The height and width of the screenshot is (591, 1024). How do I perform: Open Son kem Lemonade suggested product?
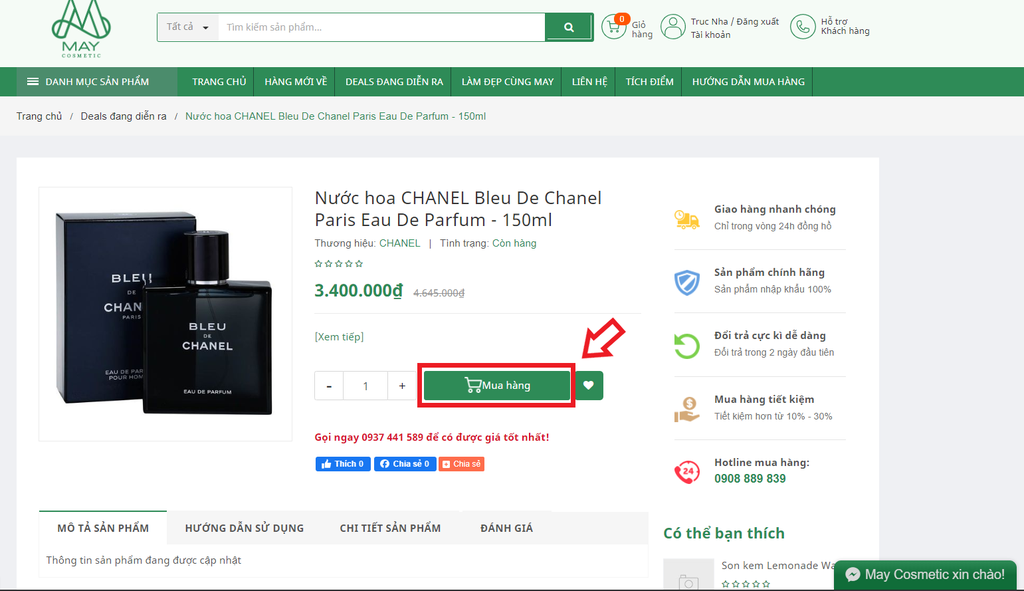point(777,566)
